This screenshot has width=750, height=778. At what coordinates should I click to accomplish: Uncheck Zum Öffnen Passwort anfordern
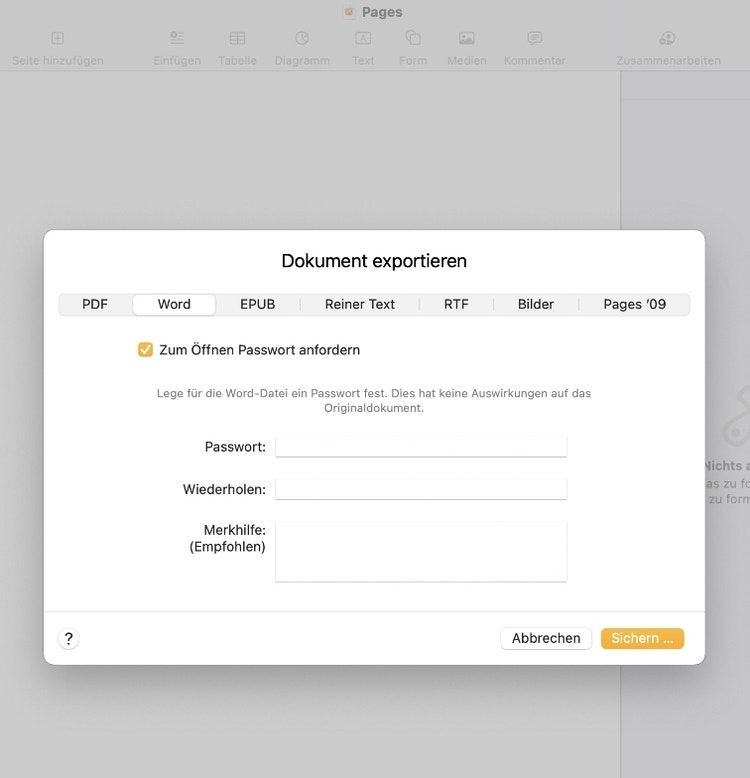(145, 350)
